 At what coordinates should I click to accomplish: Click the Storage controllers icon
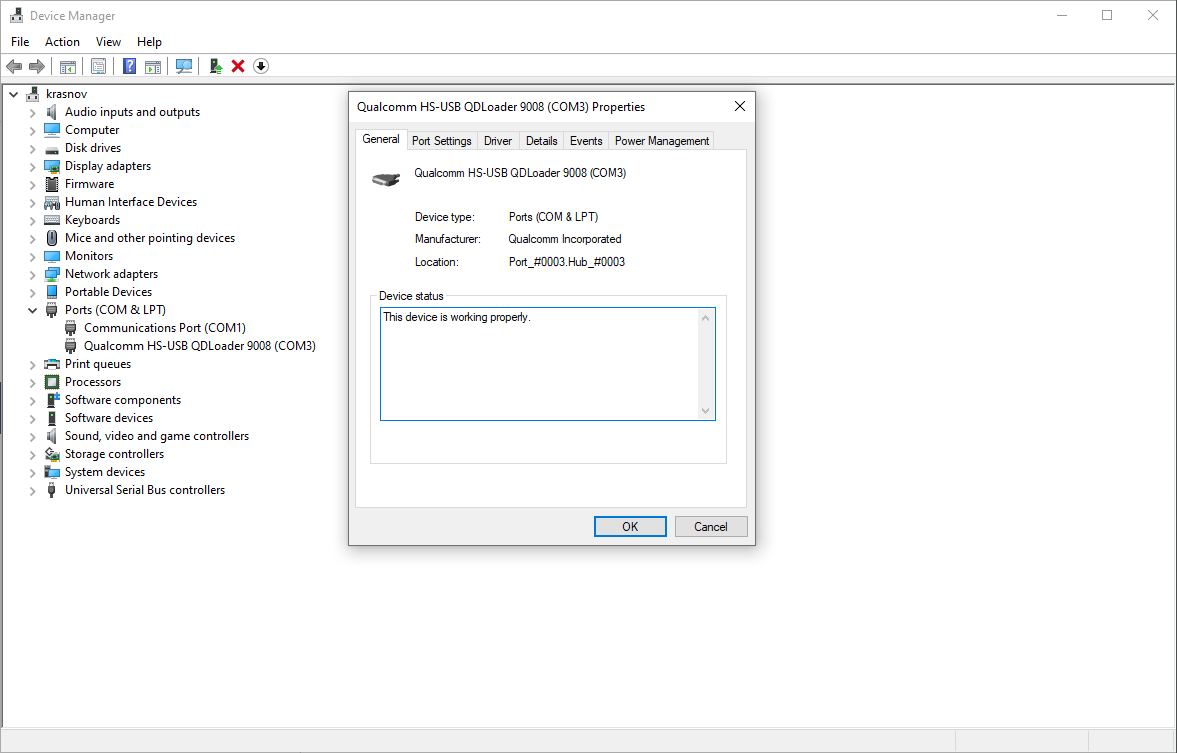point(52,454)
